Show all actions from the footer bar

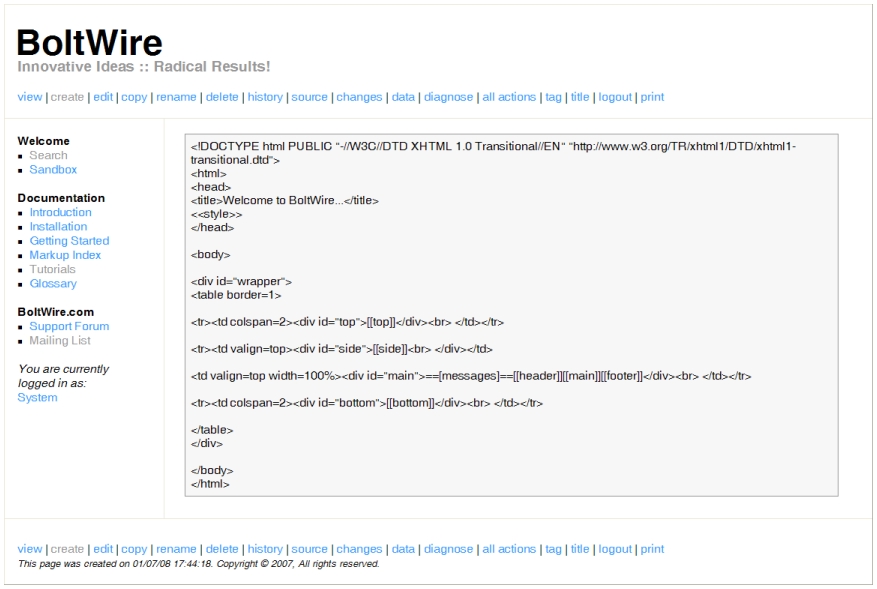[x=509, y=549]
